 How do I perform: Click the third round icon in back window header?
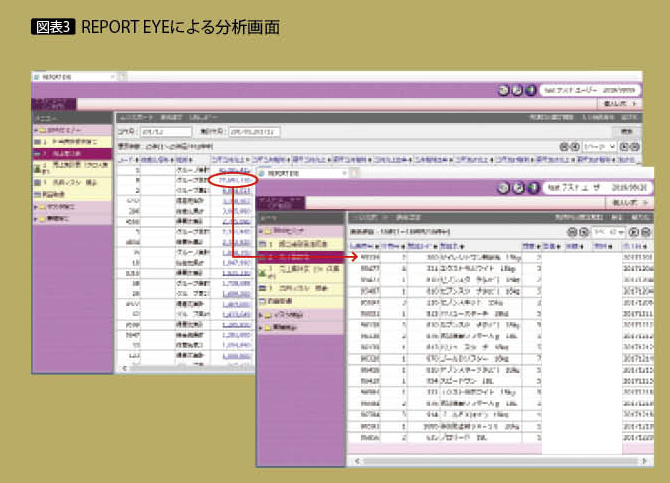[530, 89]
